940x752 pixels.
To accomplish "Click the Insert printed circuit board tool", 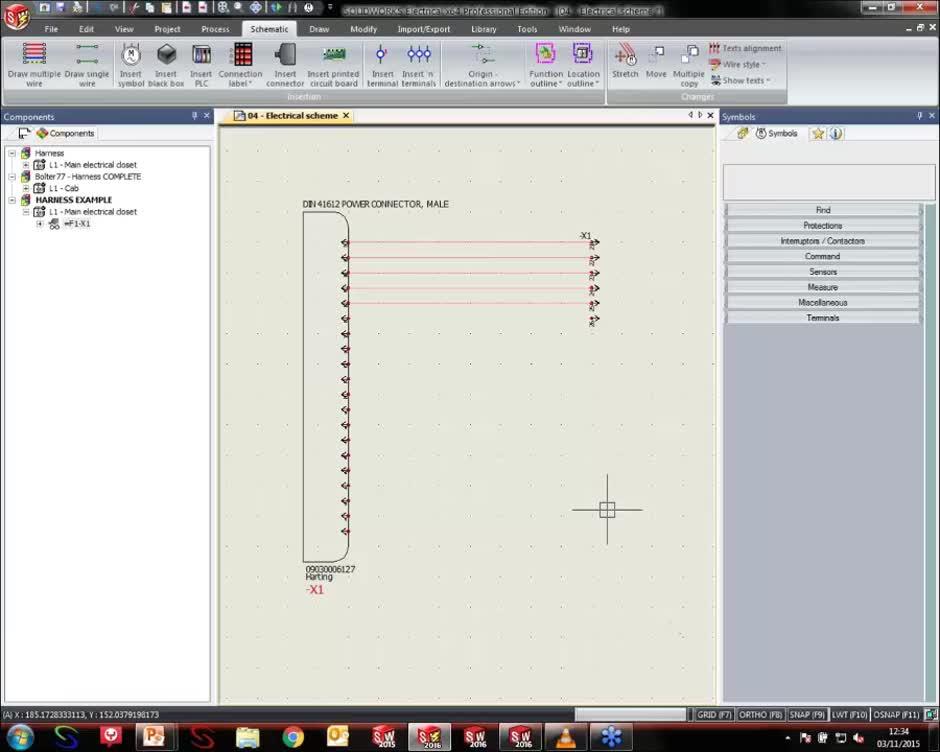I will click(x=333, y=63).
